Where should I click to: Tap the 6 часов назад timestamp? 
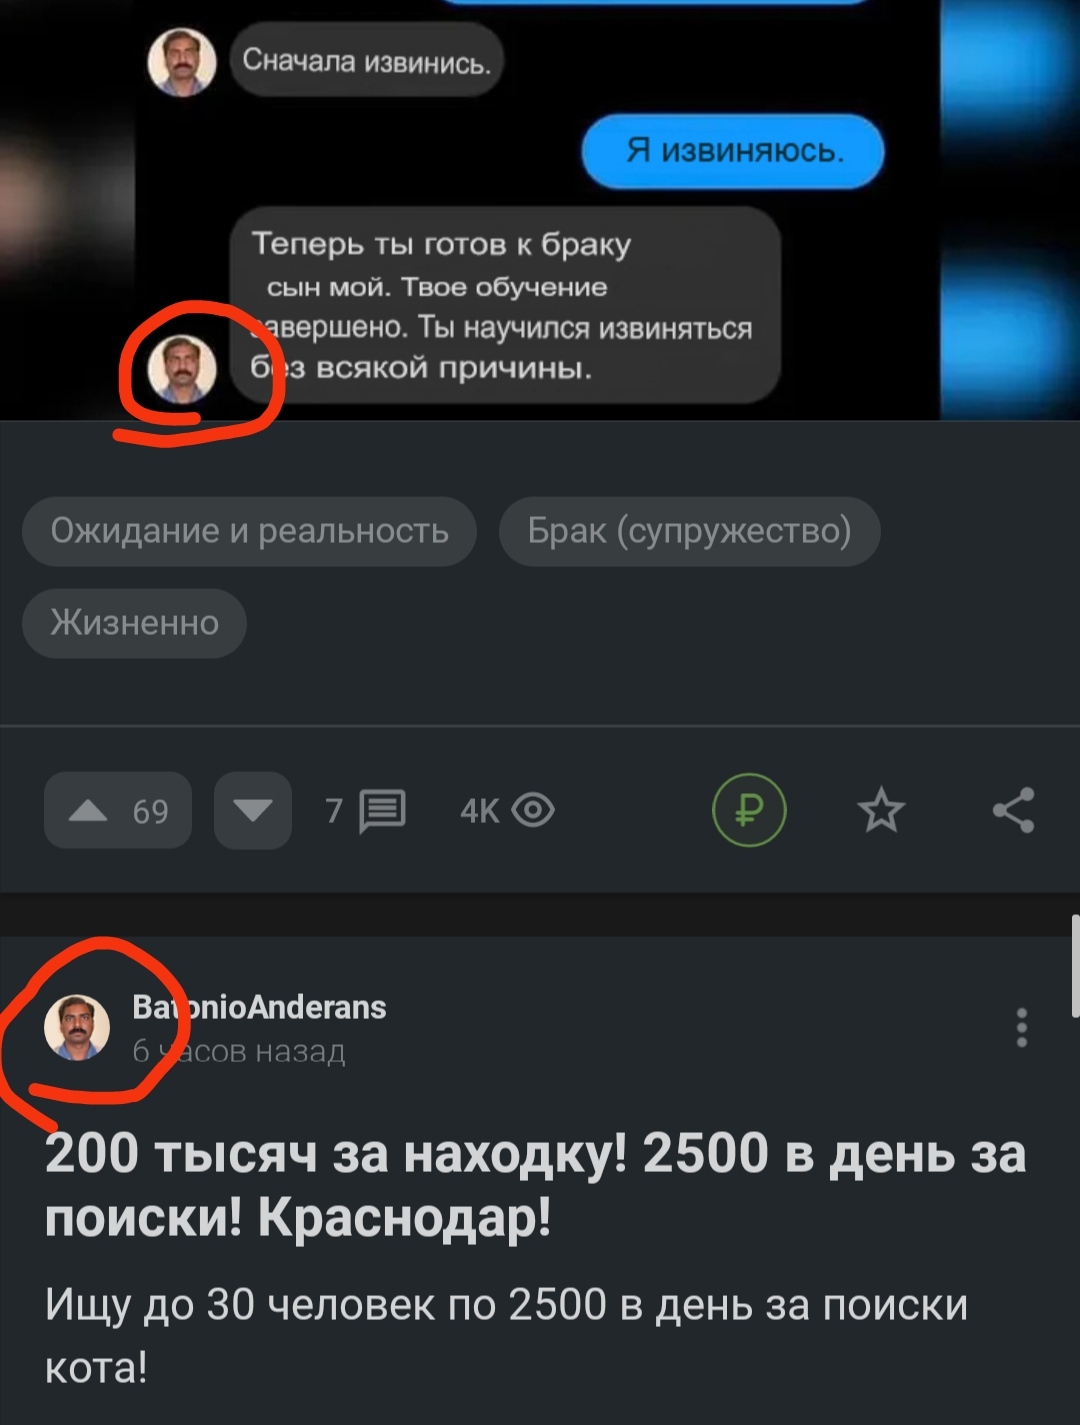tap(239, 1051)
